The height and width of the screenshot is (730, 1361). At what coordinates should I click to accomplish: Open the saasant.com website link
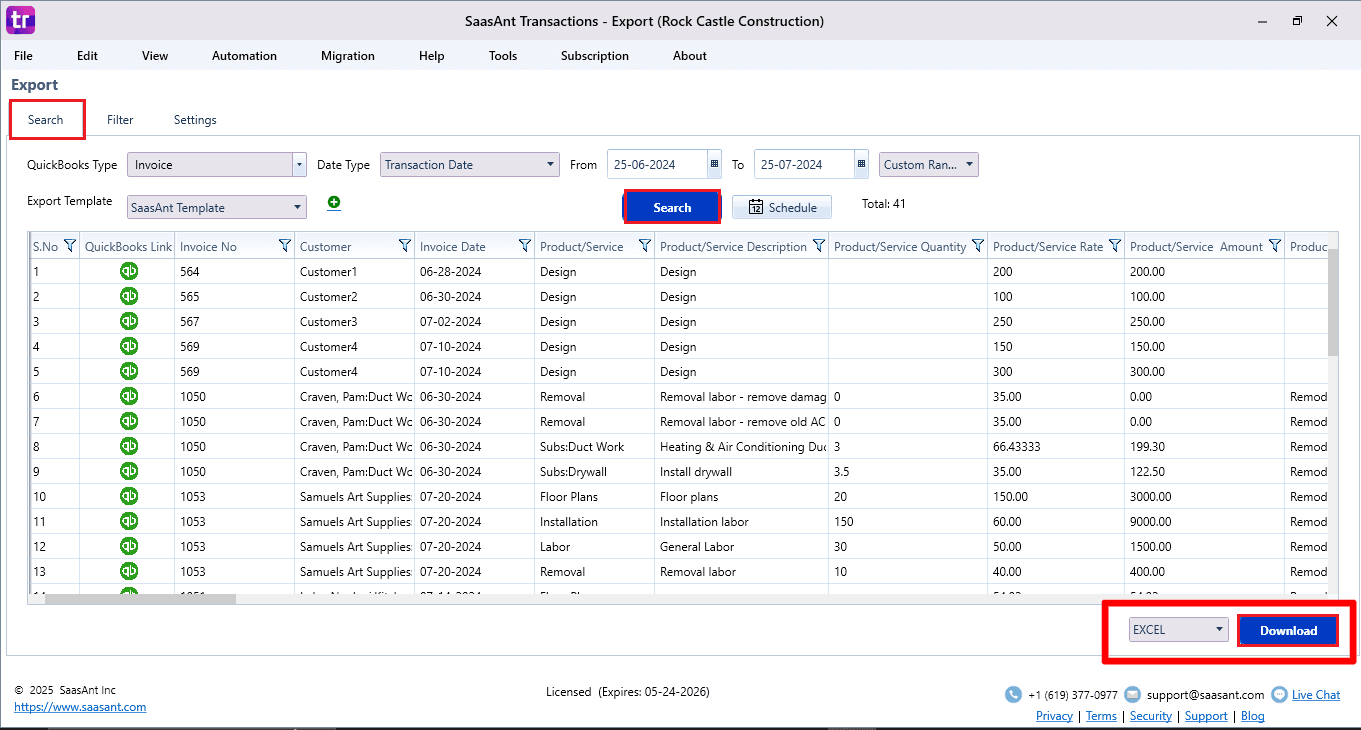pyautogui.click(x=79, y=706)
